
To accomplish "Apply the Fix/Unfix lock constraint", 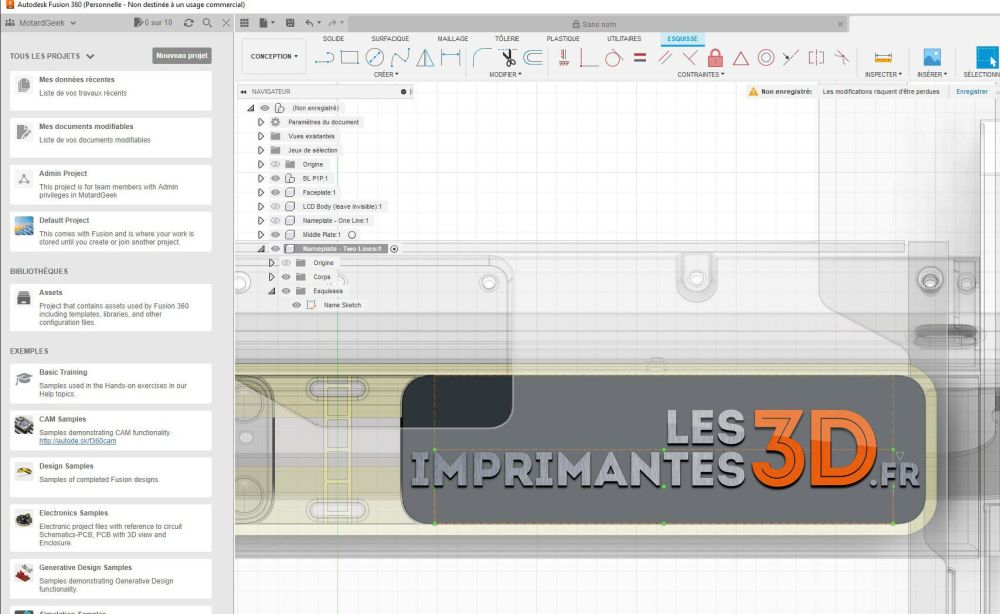I will coord(716,58).
